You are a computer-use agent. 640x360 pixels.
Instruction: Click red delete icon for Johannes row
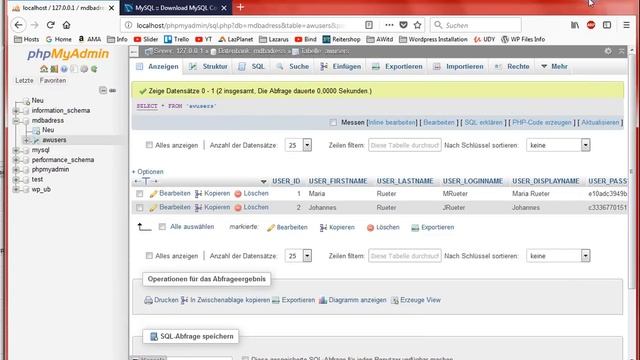tap(238, 208)
